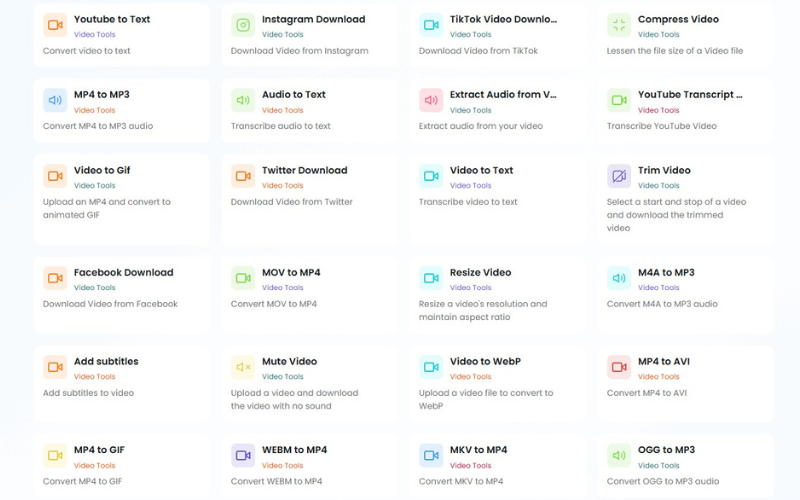Open the Resize Video title link
Screen dimensions: 800x500
pyautogui.click(x=480, y=272)
